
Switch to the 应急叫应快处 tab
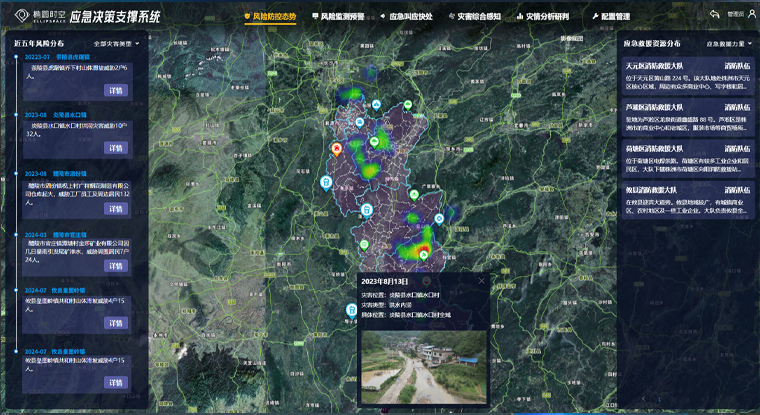(x=407, y=17)
